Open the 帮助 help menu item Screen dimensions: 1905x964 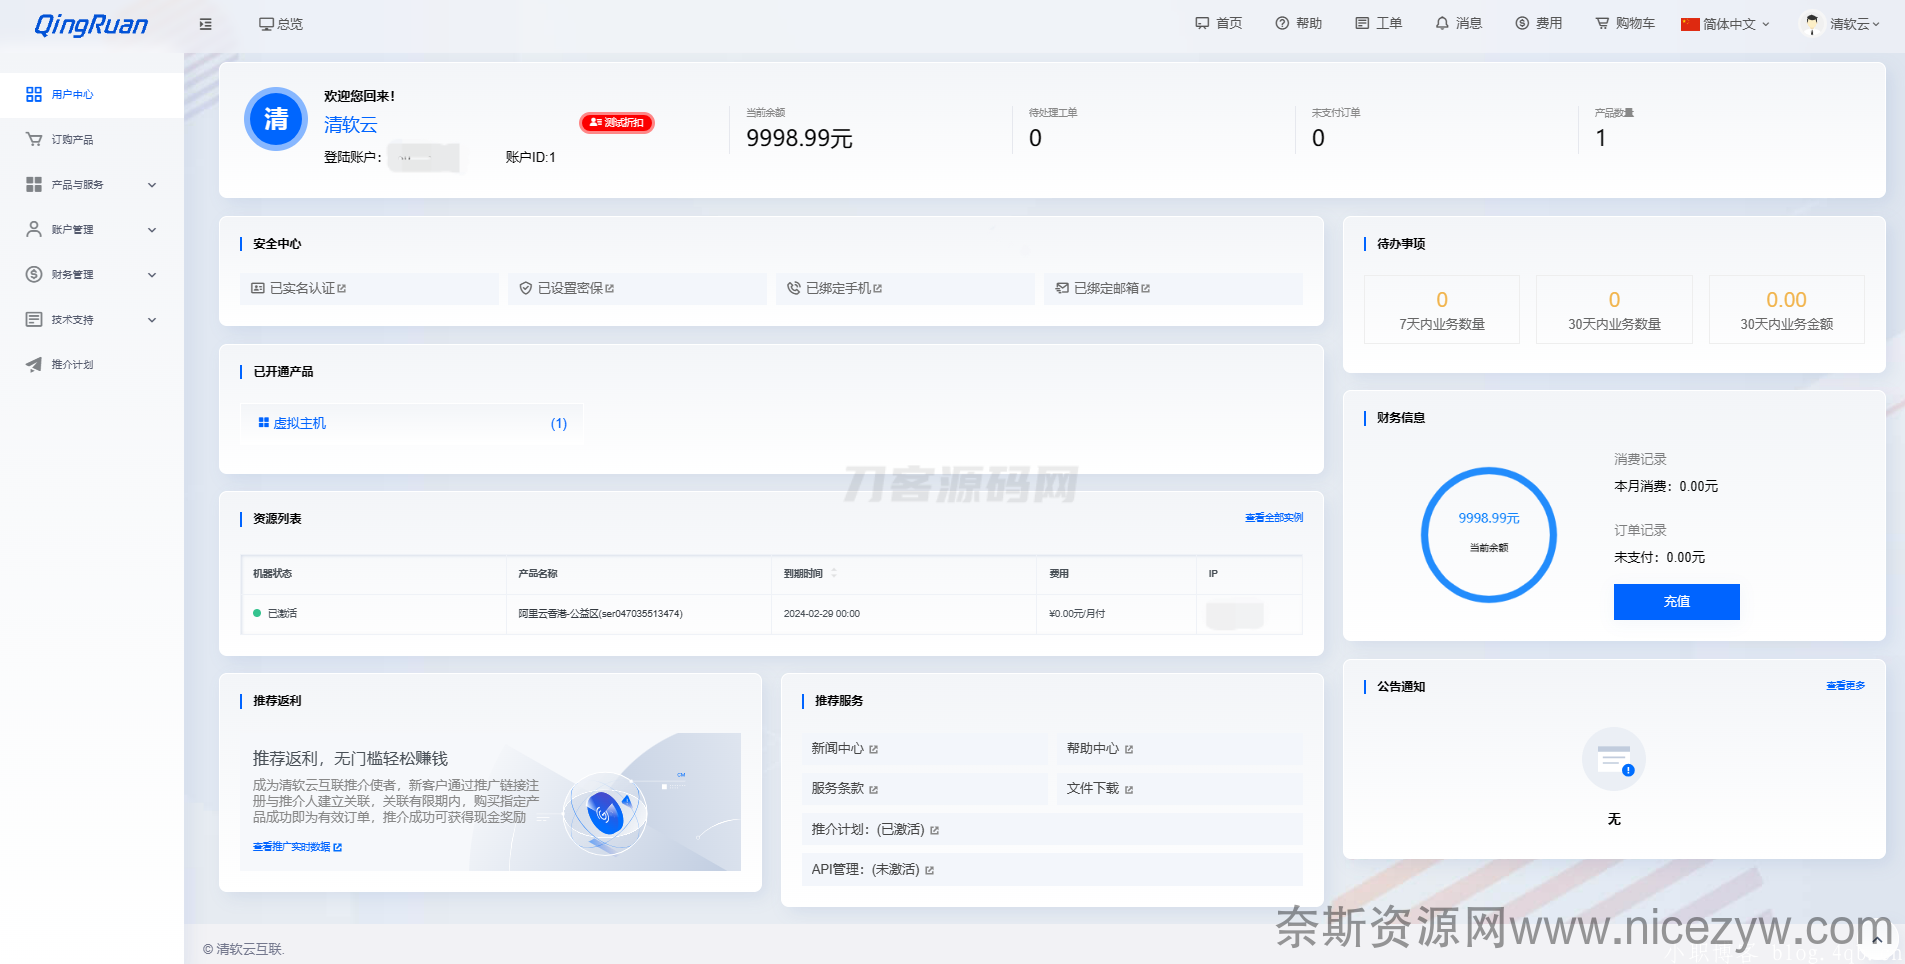click(1299, 23)
